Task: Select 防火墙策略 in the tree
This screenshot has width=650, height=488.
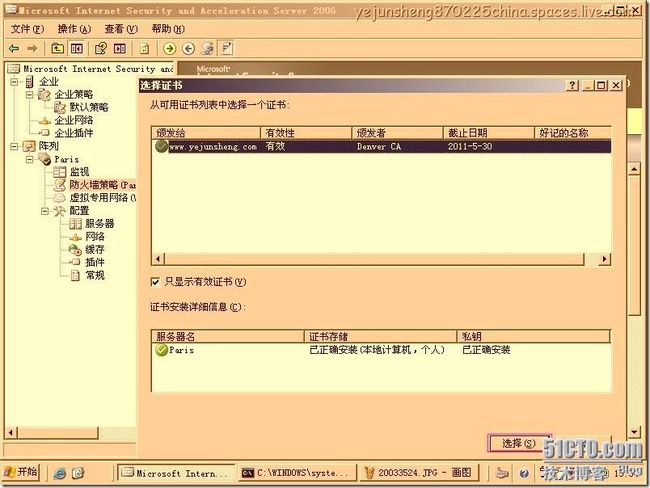Action: 102,185
